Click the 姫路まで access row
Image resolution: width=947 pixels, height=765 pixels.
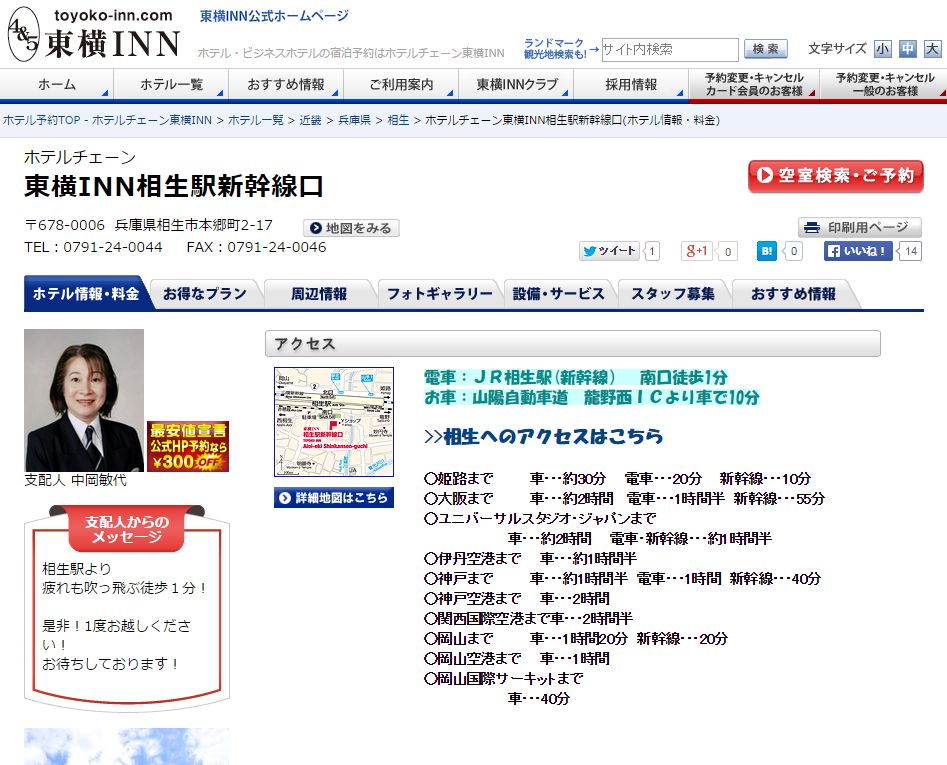[617, 479]
